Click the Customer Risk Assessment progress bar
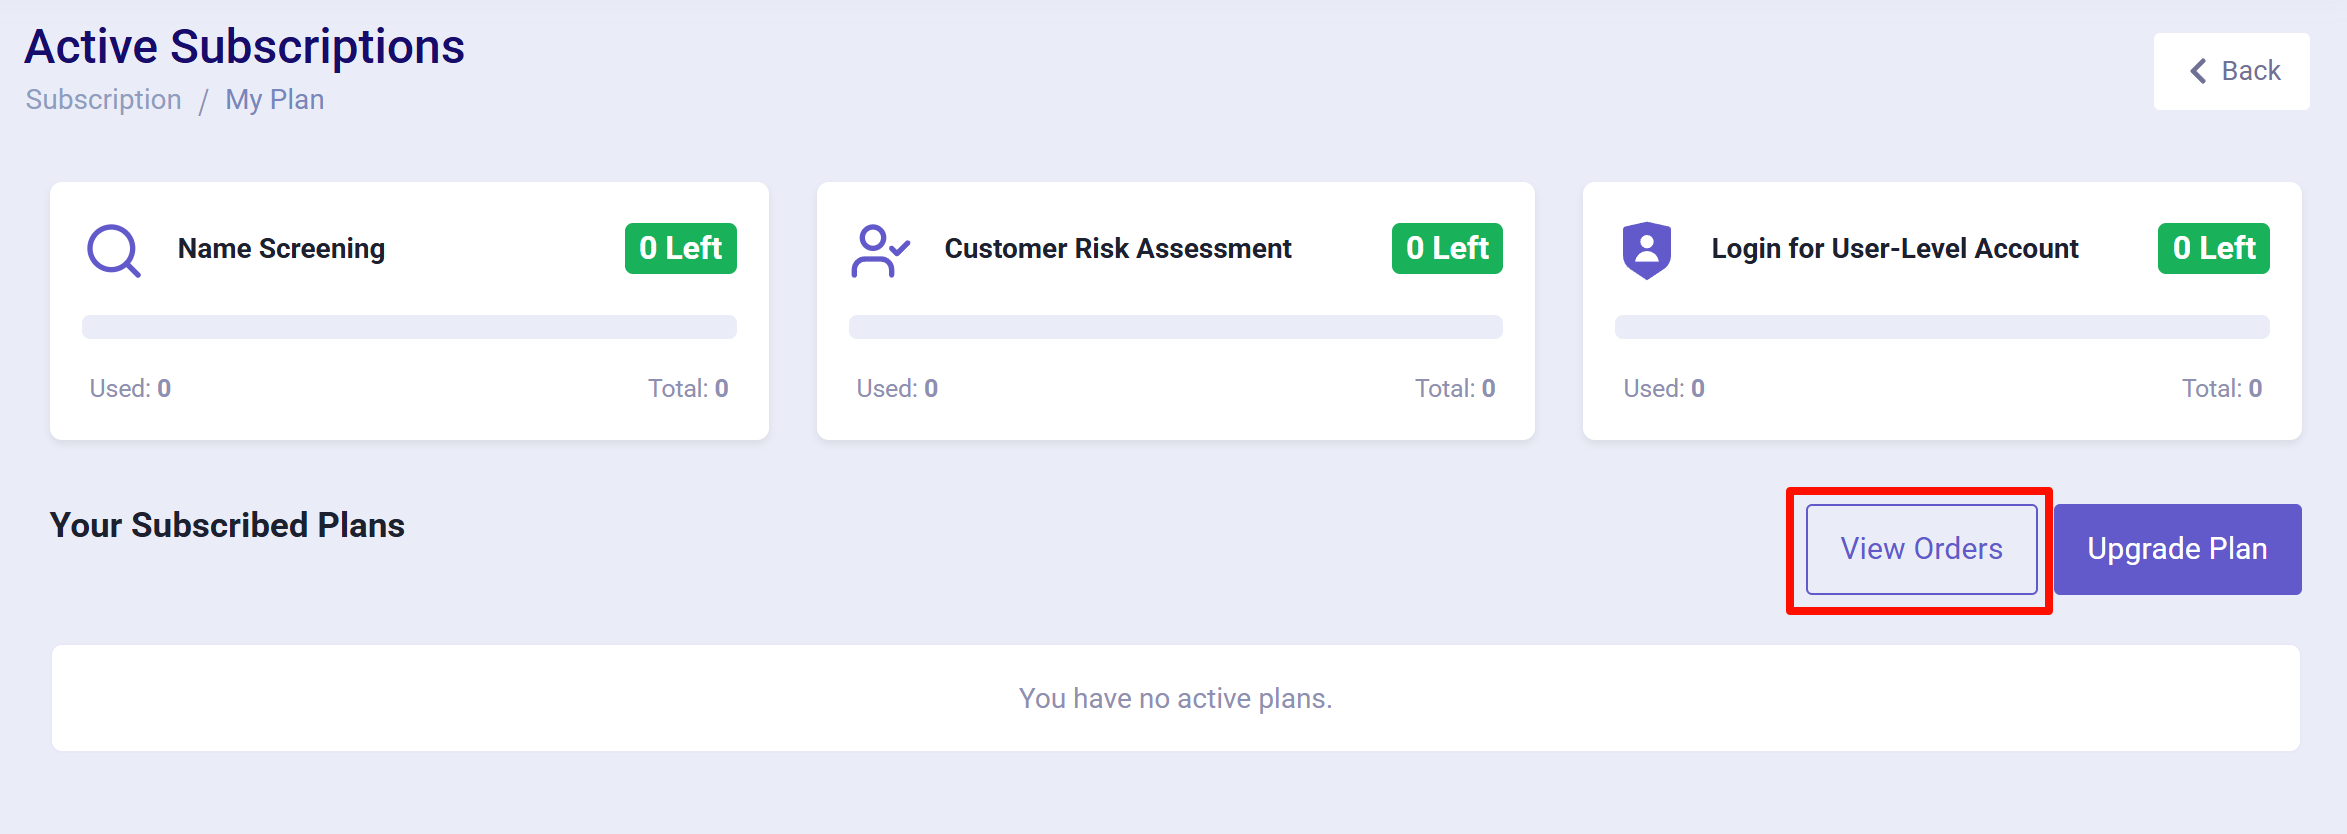This screenshot has height=834, width=2347. point(1175,327)
